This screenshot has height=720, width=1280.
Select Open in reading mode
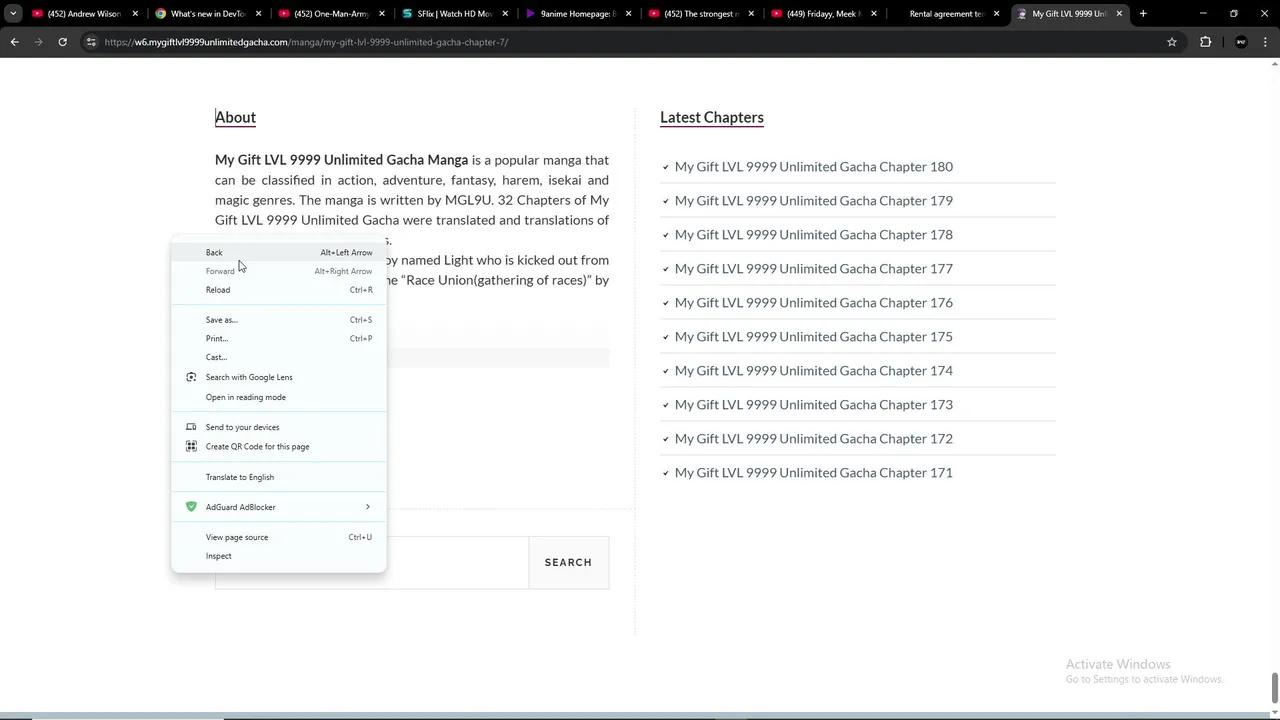[x=279, y=397]
